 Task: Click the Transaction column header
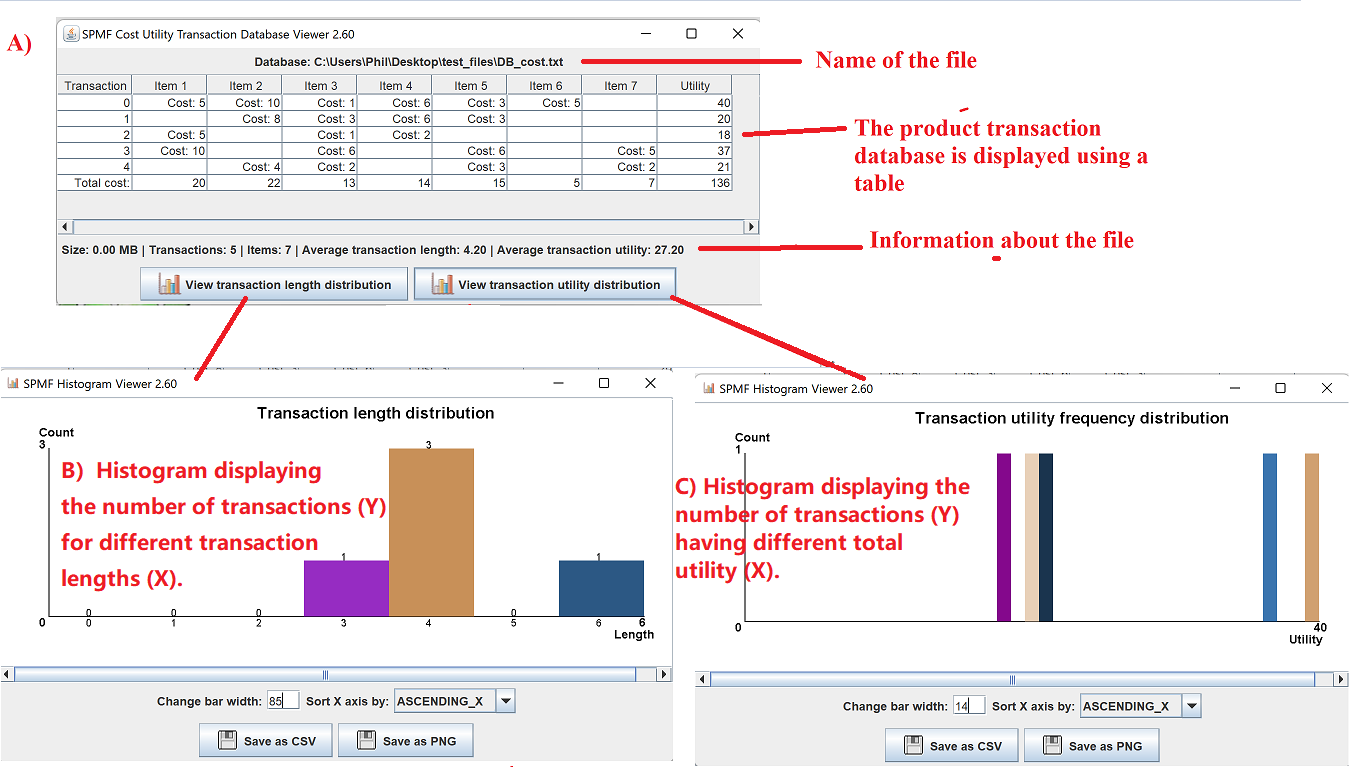[95, 86]
